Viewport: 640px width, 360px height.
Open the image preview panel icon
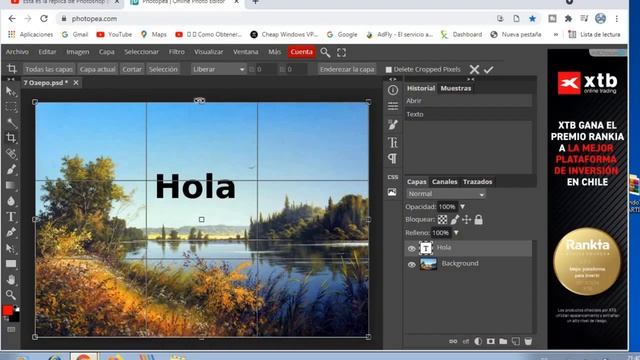pos(392,192)
